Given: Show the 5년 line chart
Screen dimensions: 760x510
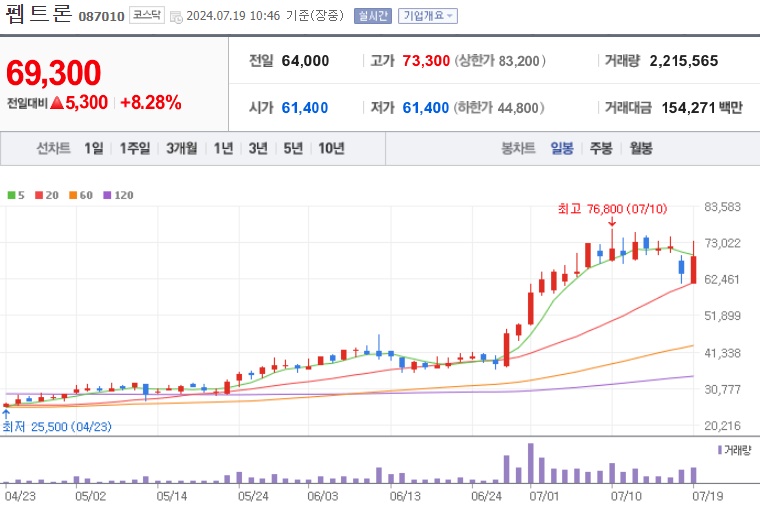Looking at the screenshot, I should point(293,148).
